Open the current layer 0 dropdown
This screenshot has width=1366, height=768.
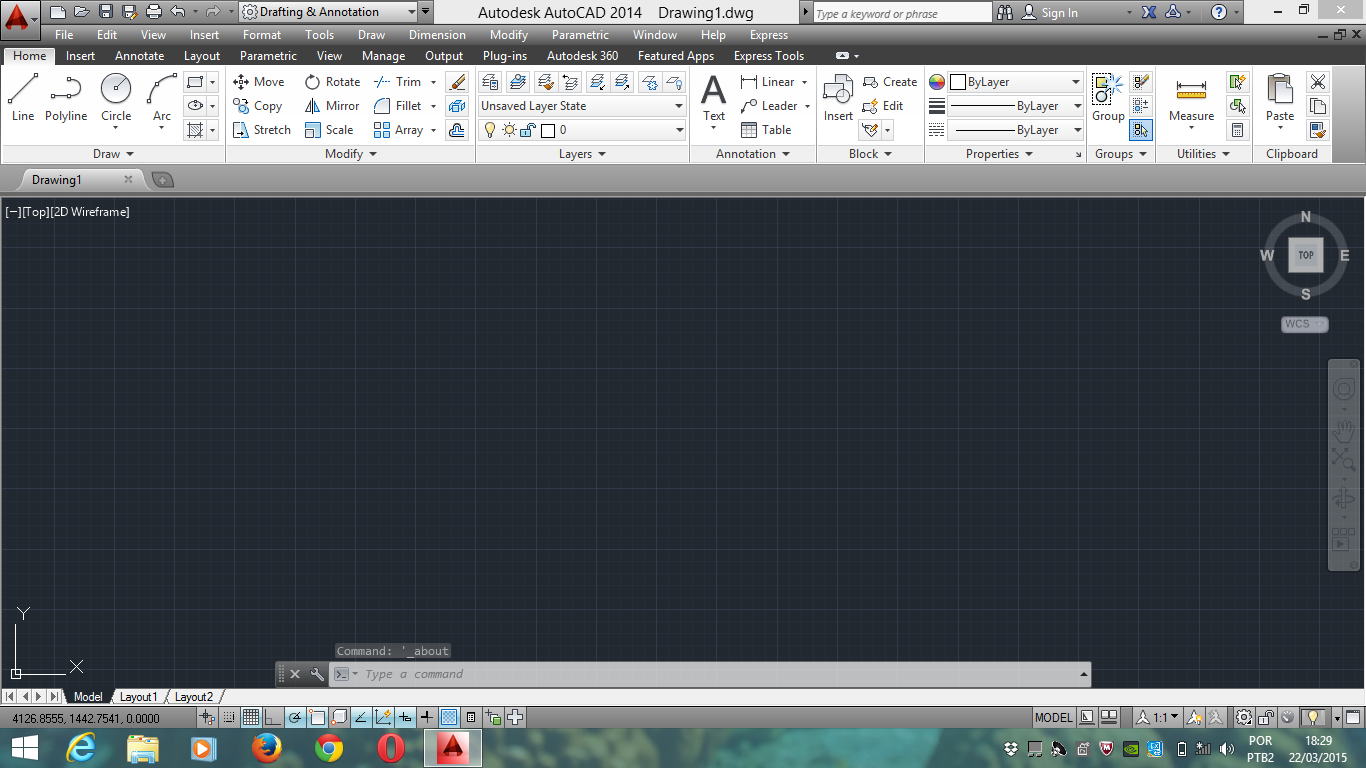point(582,130)
